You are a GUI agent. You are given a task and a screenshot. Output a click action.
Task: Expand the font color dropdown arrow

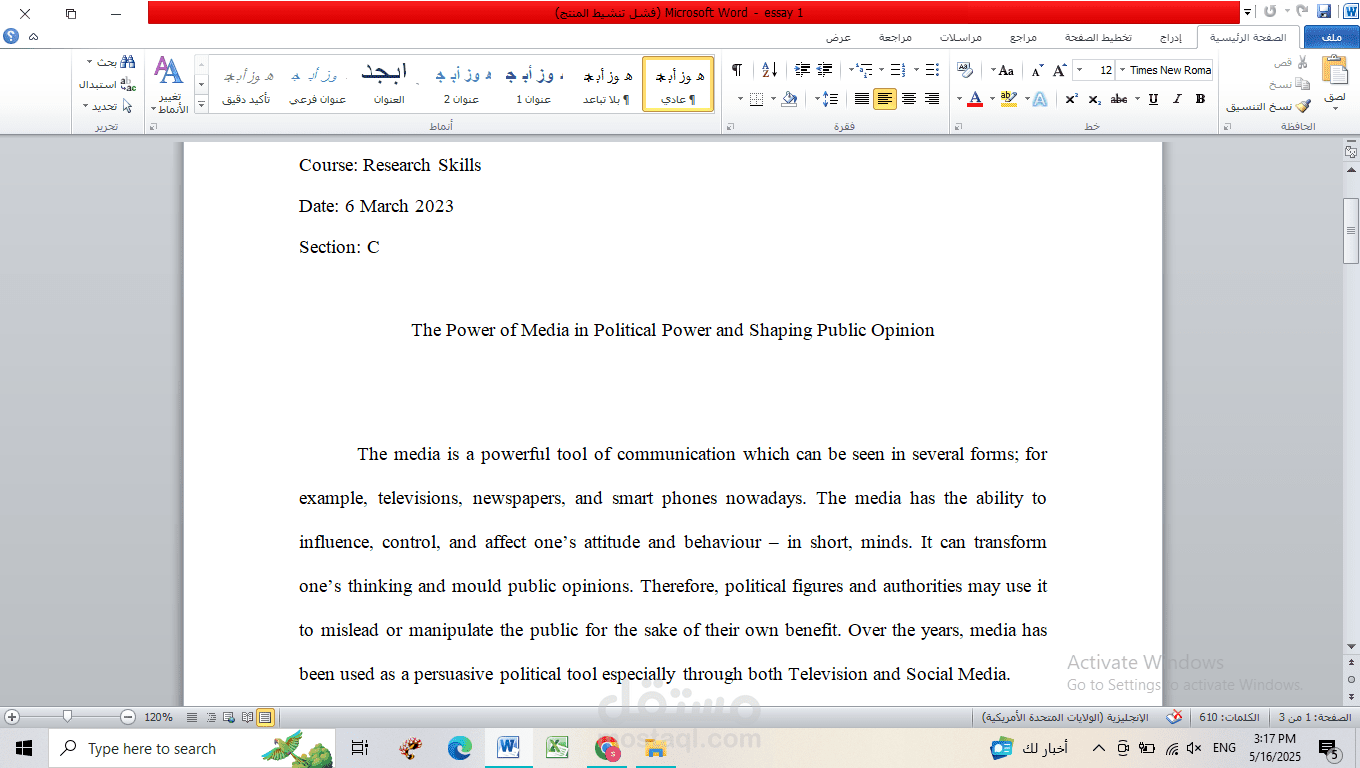959,99
